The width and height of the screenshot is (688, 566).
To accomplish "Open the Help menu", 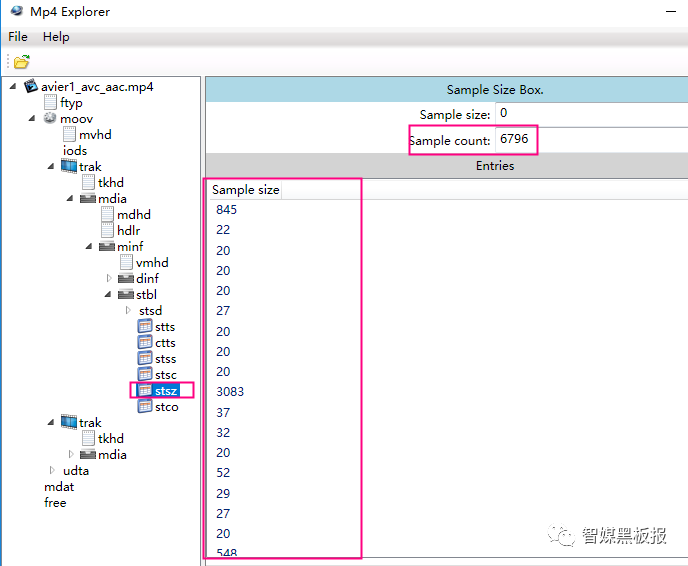I will [56, 37].
